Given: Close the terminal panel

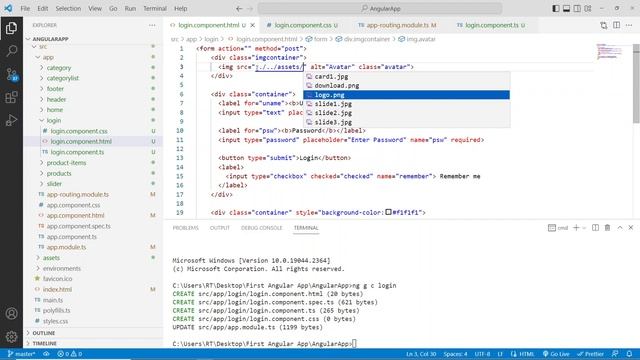Looking at the screenshot, I should pos(631,228).
